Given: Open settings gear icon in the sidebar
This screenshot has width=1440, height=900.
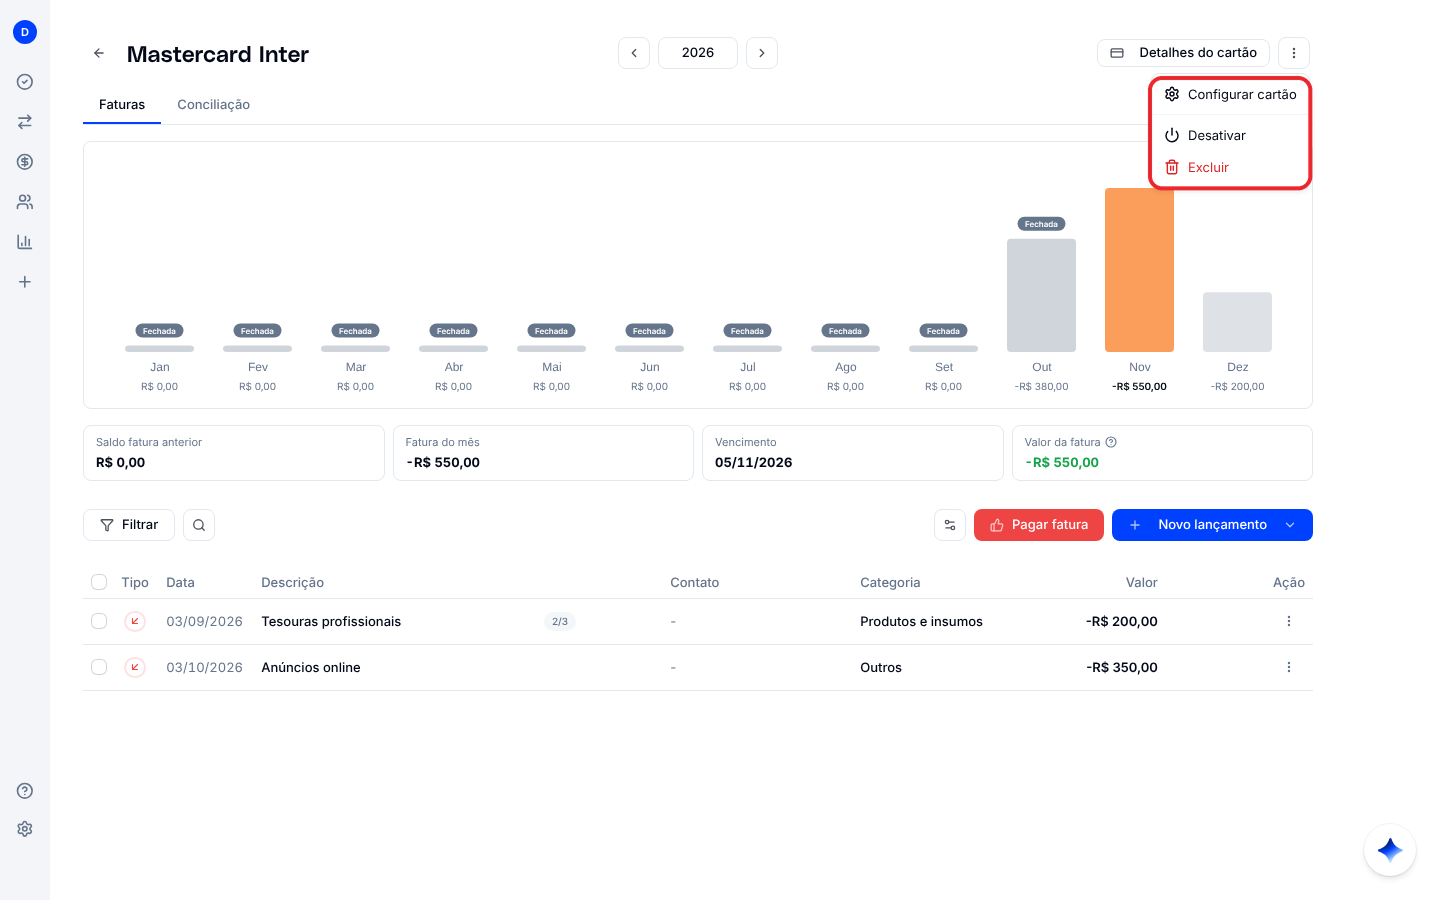Looking at the screenshot, I should 25,829.
